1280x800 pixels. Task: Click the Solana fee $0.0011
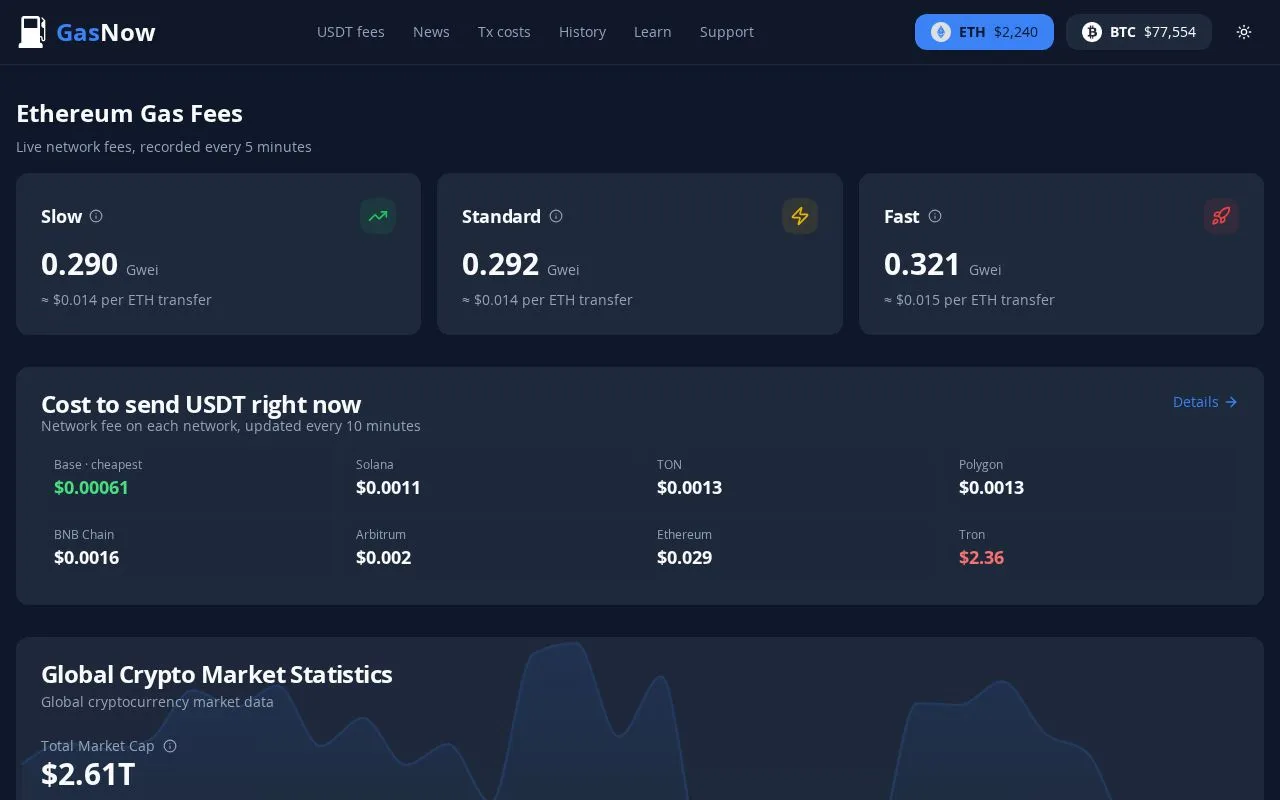coord(388,488)
